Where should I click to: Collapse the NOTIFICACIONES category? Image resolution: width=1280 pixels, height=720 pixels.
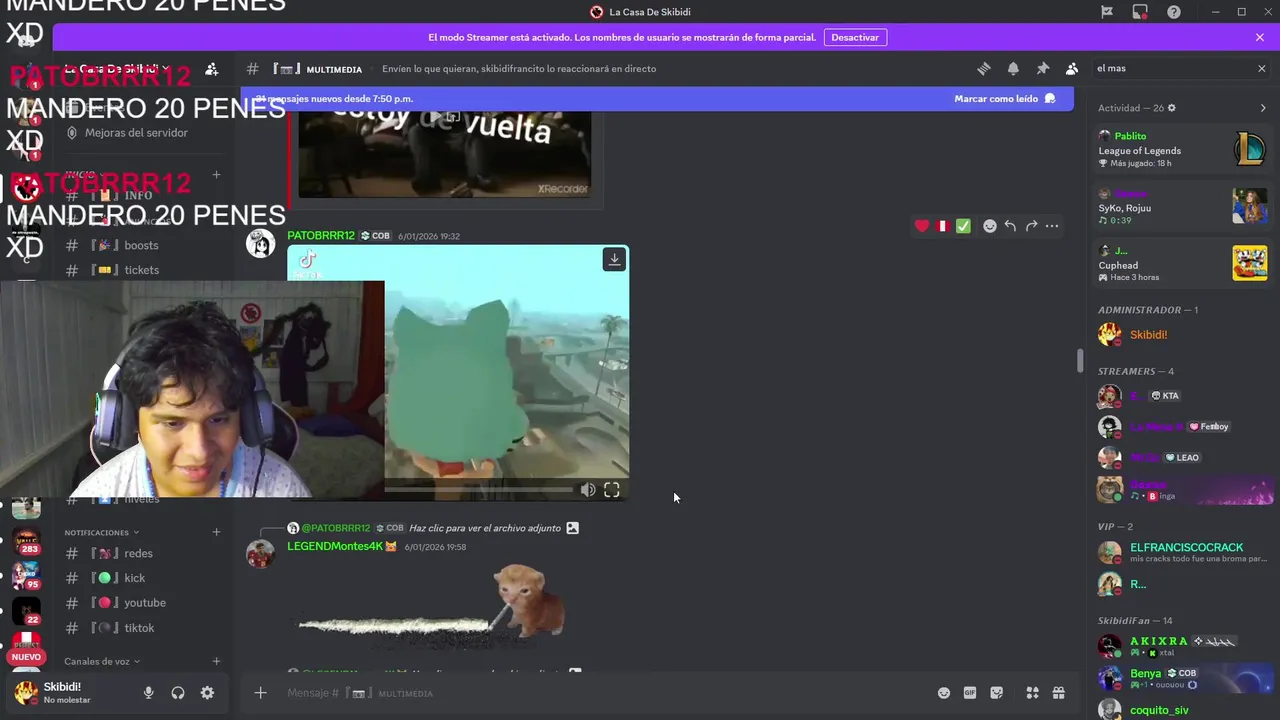coord(102,533)
